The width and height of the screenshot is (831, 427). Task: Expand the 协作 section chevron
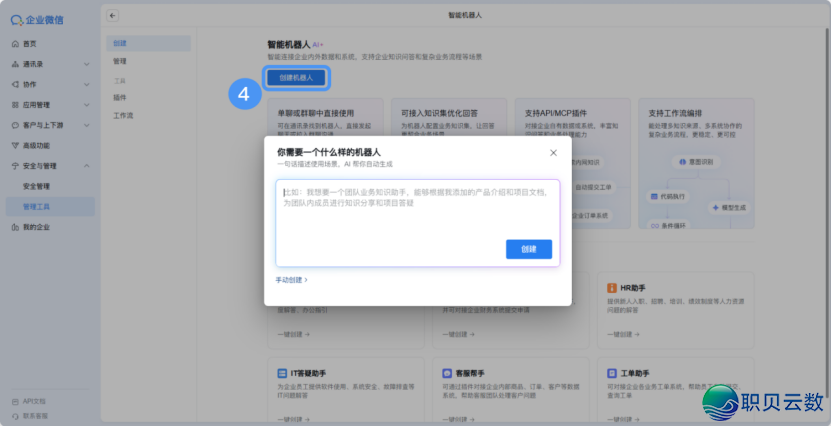click(86, 85)
